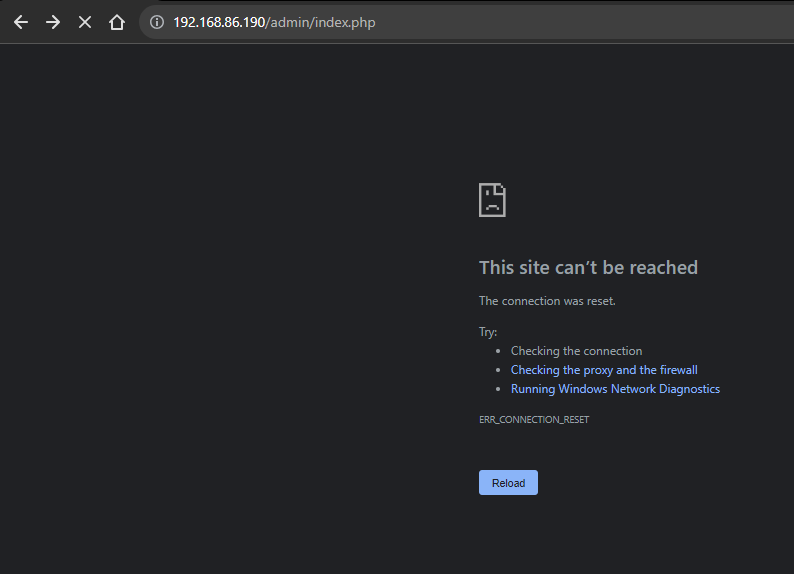
Task: Click empty space in the address bar
Action: click(580, 22)
